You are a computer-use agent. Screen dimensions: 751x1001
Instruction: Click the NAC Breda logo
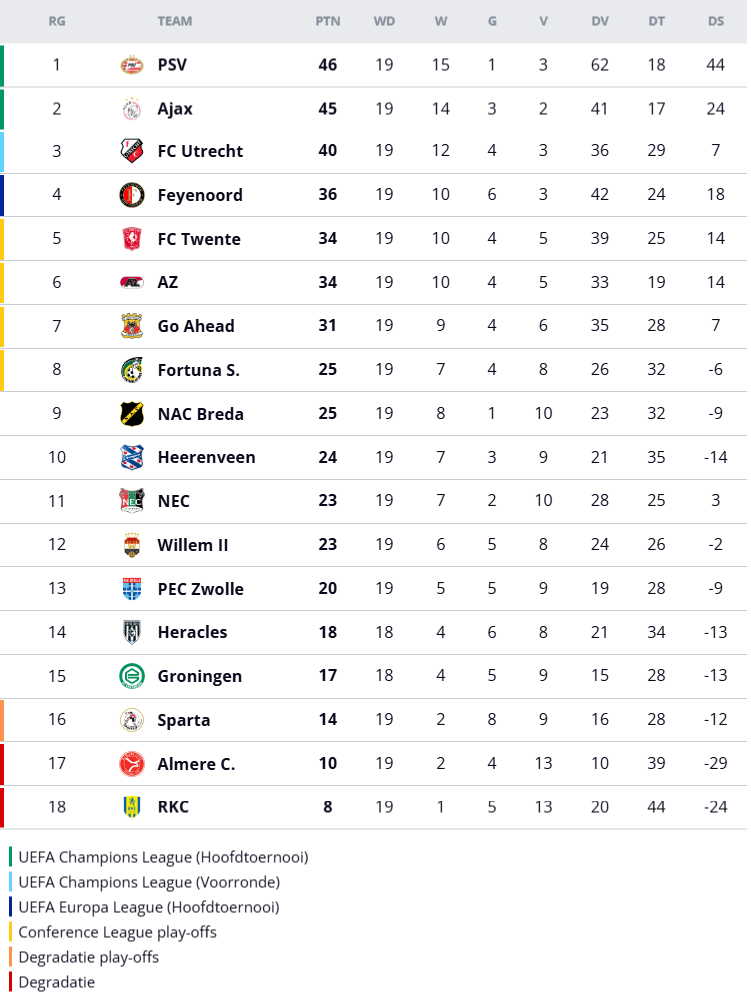[x=131, y=414]
